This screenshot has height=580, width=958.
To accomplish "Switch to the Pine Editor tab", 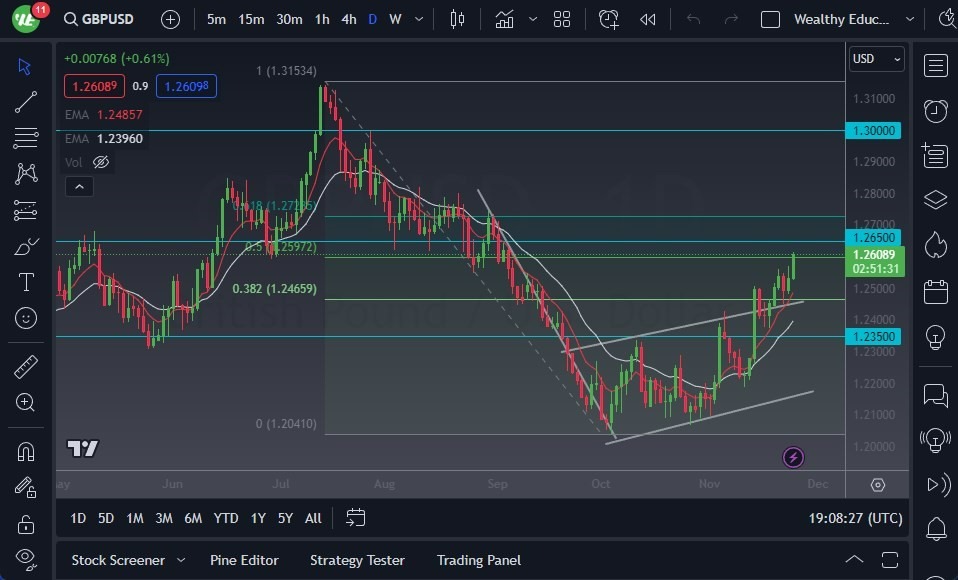I will coord(244,560).
